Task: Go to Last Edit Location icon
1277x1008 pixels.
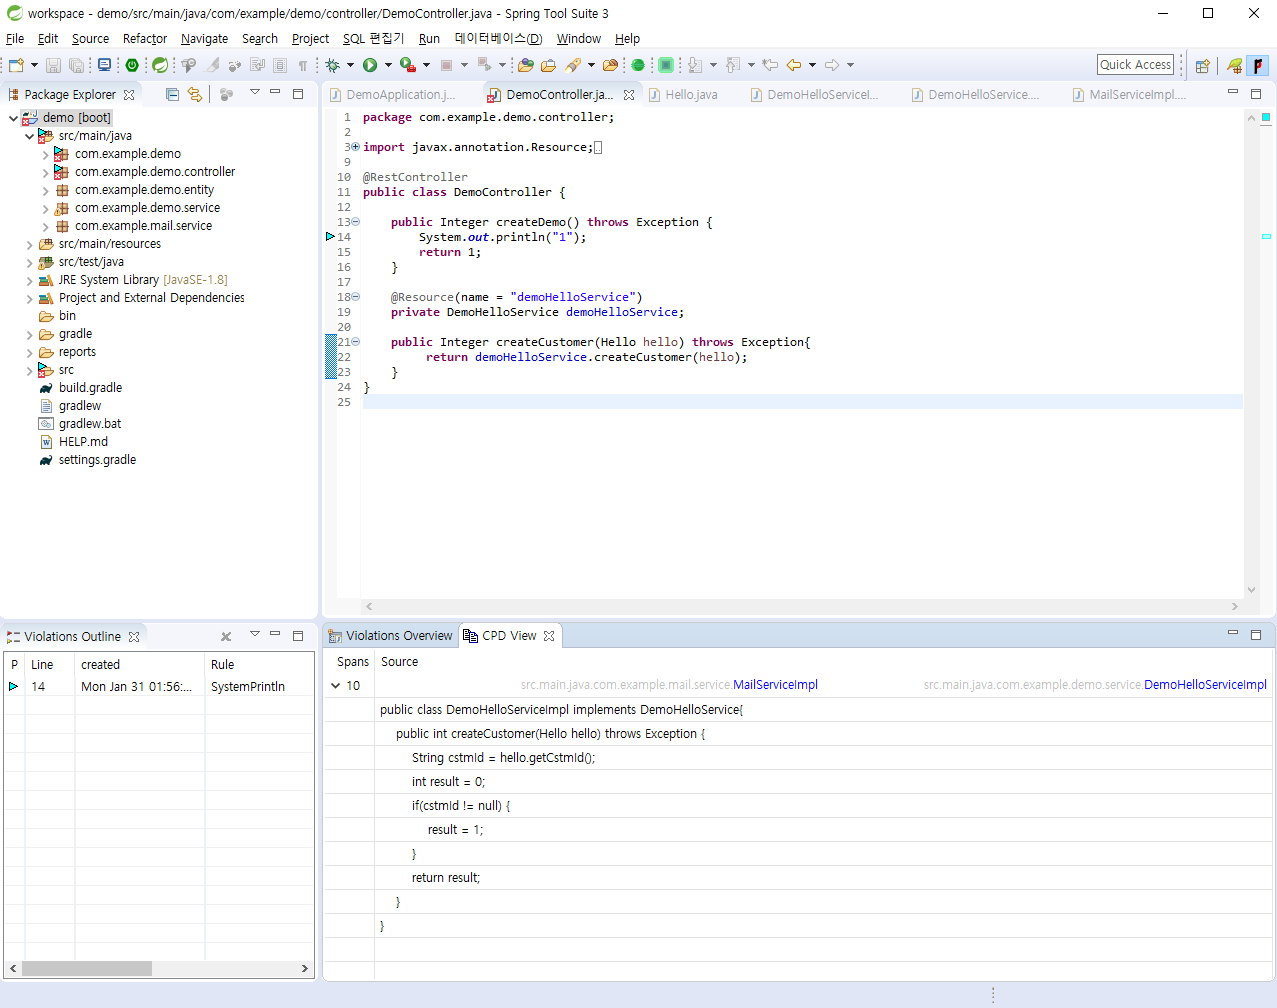Action: tap(770, 65)
